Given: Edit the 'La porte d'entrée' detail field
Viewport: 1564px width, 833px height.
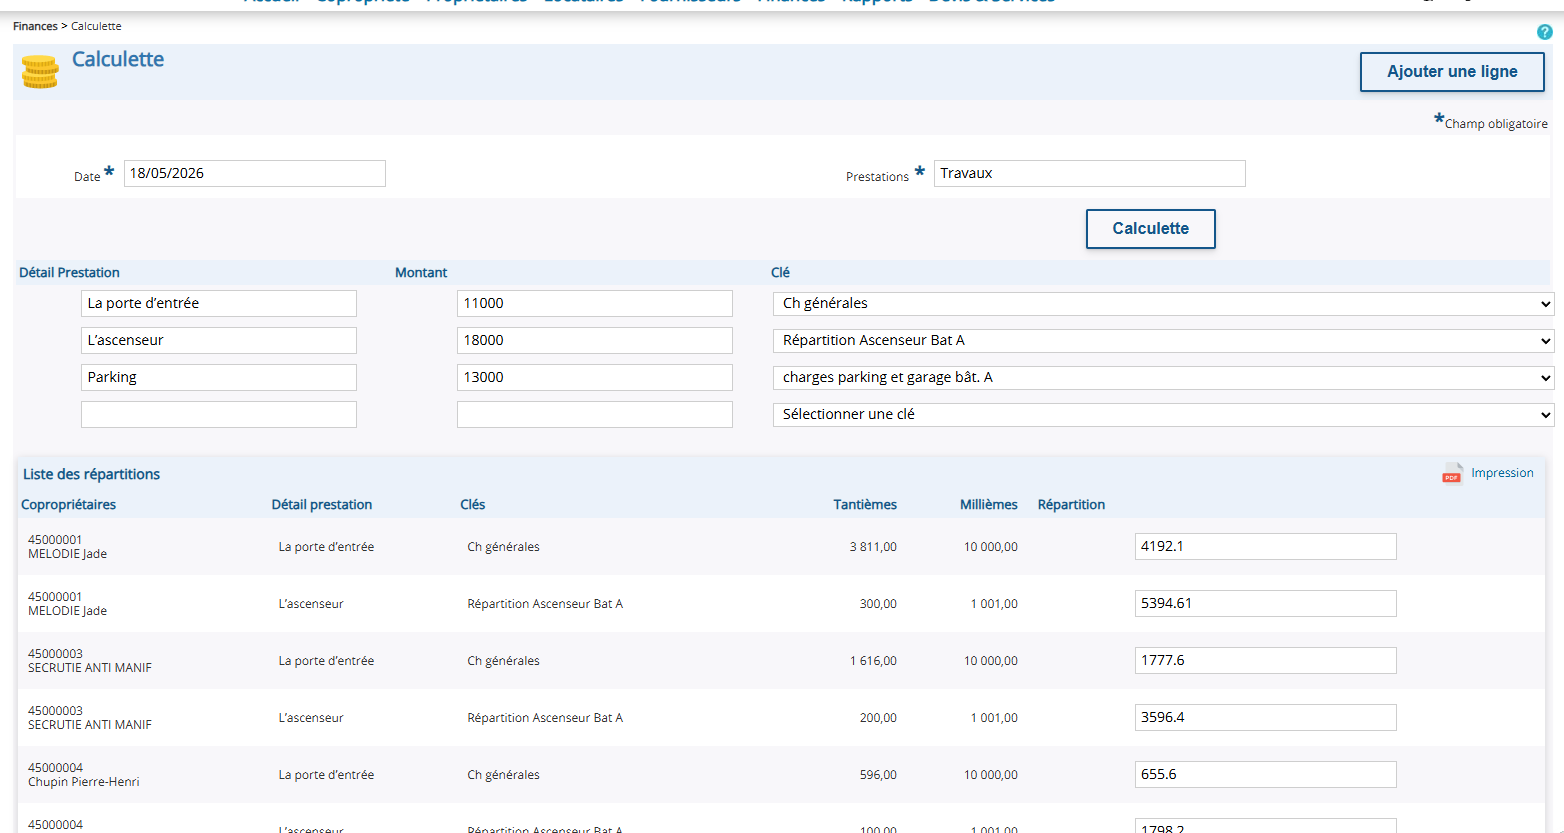Looking at the screenshot, I should [x=219, y=303].
